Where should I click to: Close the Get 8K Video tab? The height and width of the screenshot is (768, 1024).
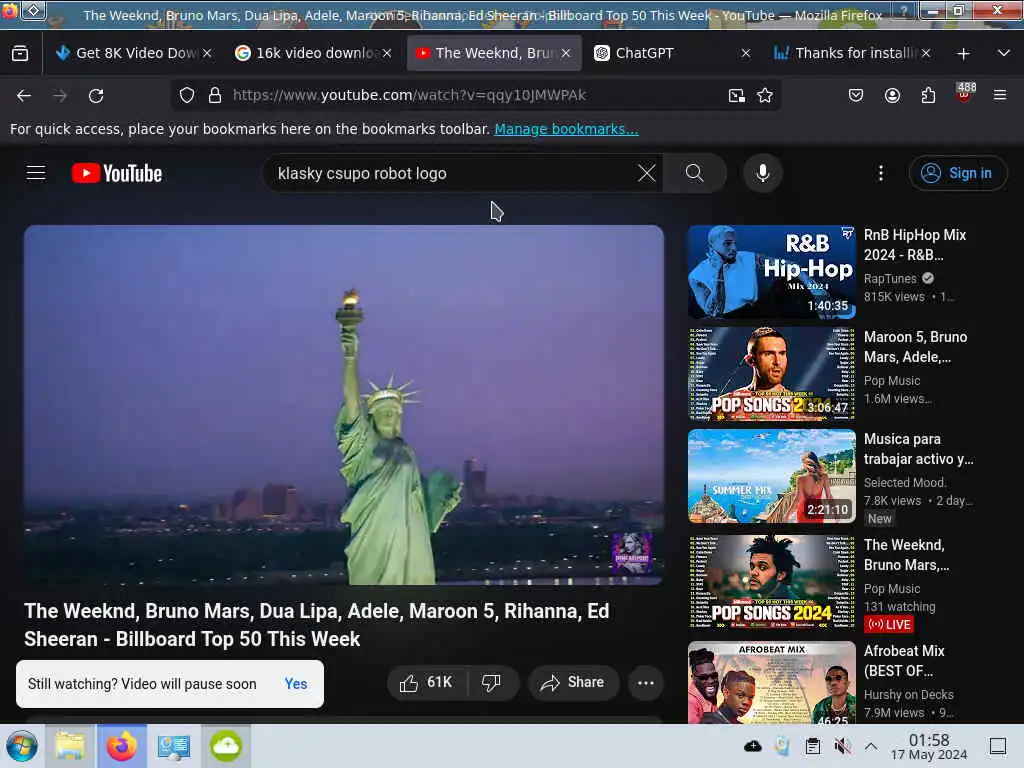click(x=207, y=54)
